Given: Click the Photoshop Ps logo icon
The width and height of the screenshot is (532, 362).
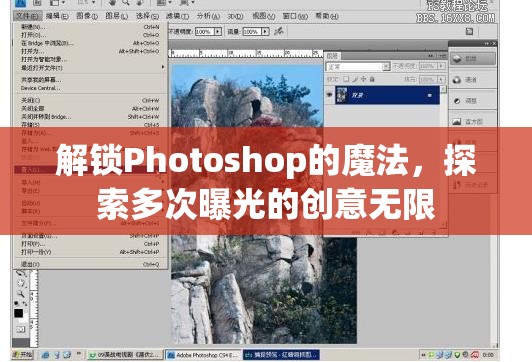Looking at the screenshot, I should point(21,3).
